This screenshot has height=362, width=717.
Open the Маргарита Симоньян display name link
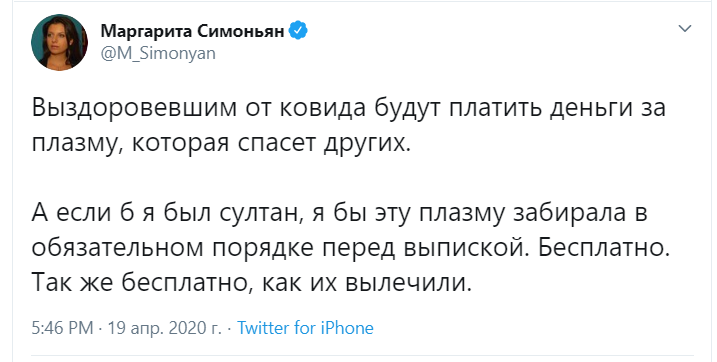click(193, 31)
